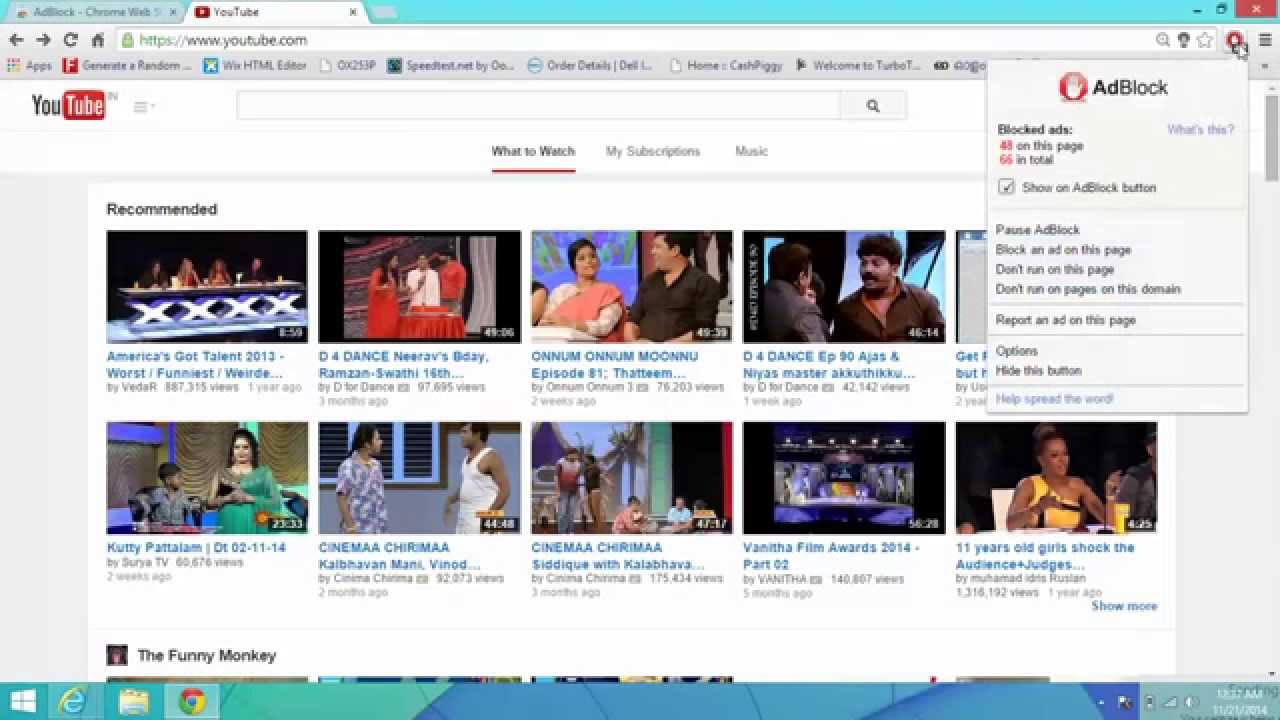Choose Report an ad on this page
1280x720 pixels.
pyautogui.click(x=1065, y=320)
